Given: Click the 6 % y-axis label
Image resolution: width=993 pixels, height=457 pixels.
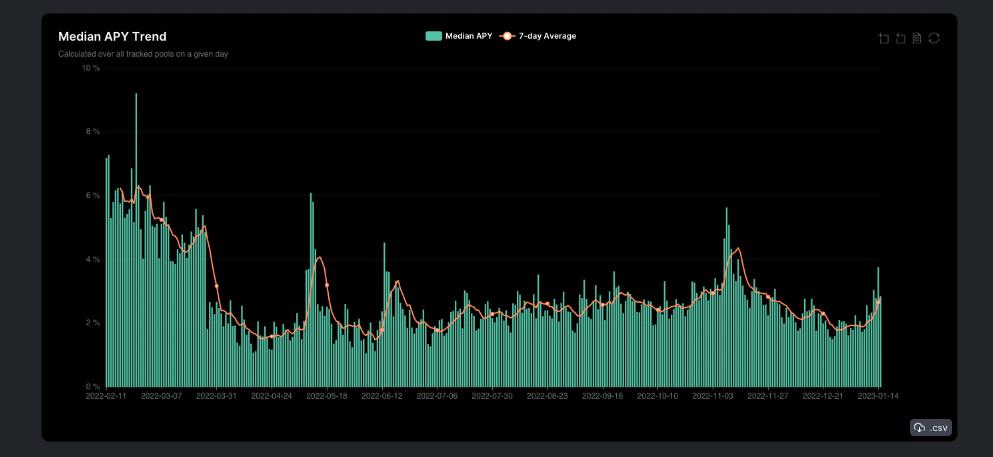Looking at the screenshot, I should click(x=92, y=196).
